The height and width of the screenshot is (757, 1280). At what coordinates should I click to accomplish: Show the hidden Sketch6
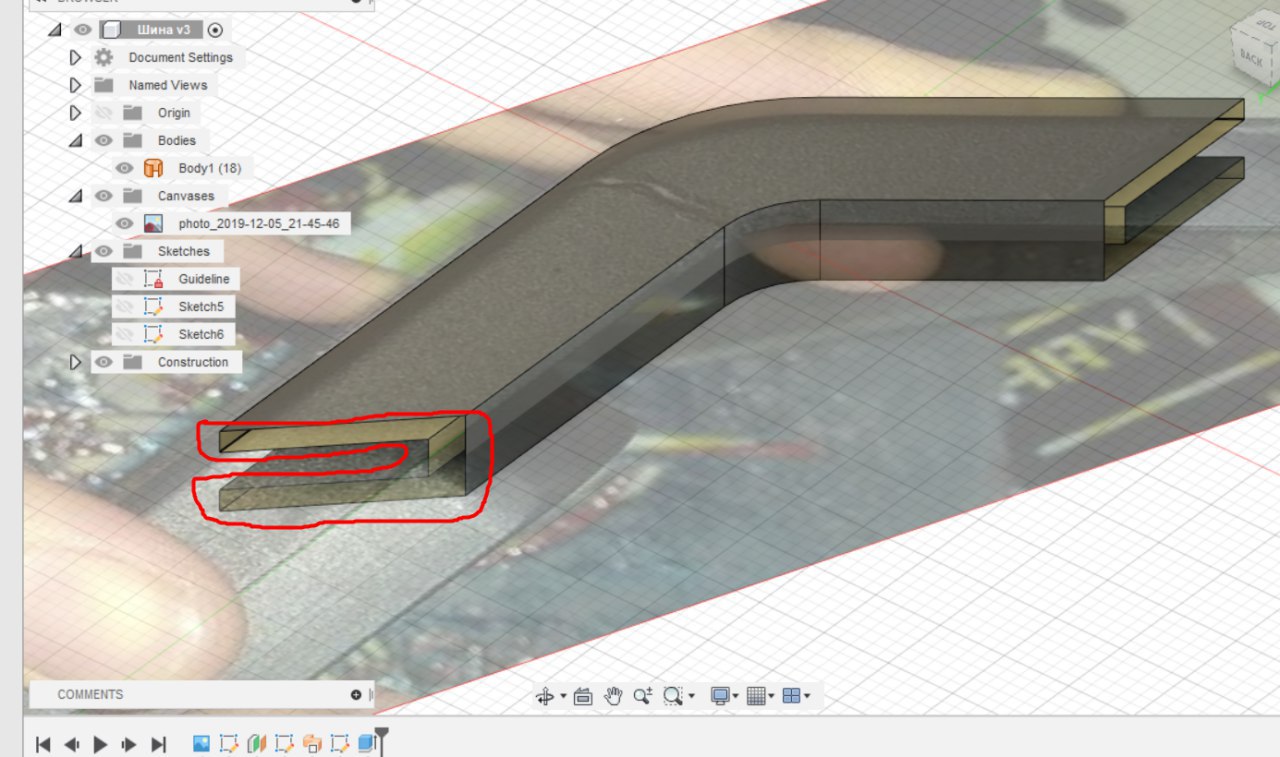(124, 334)
